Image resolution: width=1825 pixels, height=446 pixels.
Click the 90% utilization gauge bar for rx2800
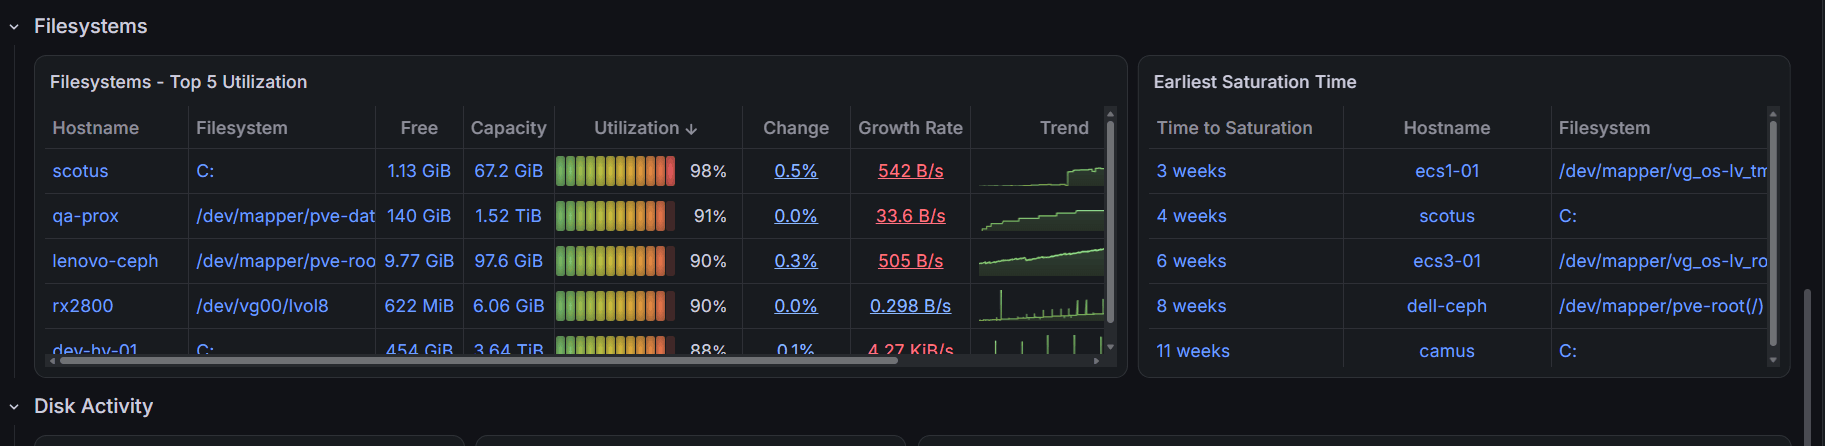pyautogui.click(x=615, y=306)
